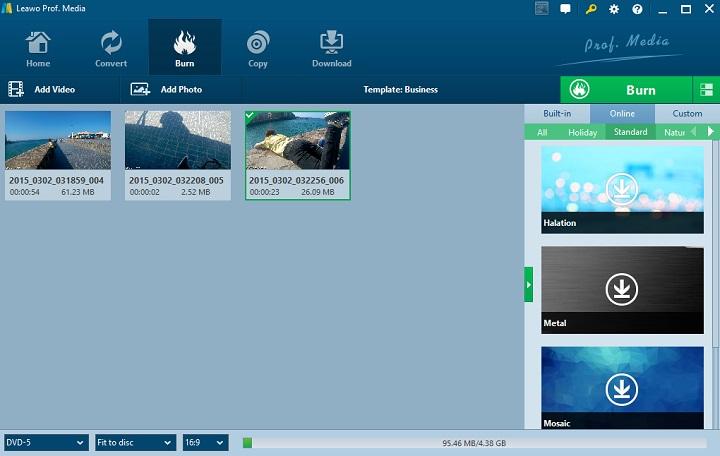This screenshot has width=720, height=456.
Task: Click the Metal template name label
Action: (x=555, y=323)
